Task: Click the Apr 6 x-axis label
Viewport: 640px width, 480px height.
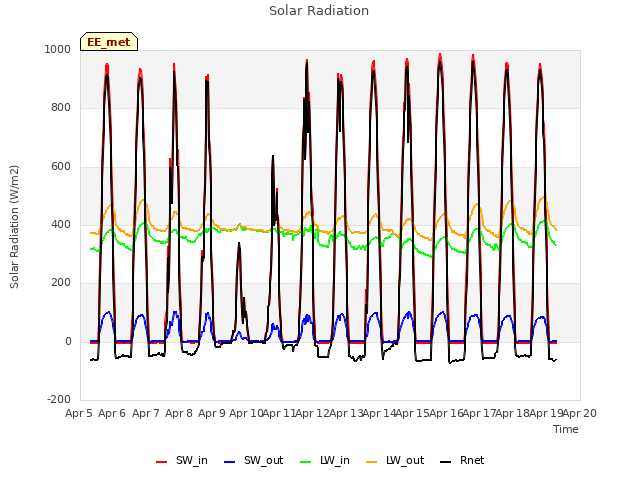Action: [x=112, y=413]
